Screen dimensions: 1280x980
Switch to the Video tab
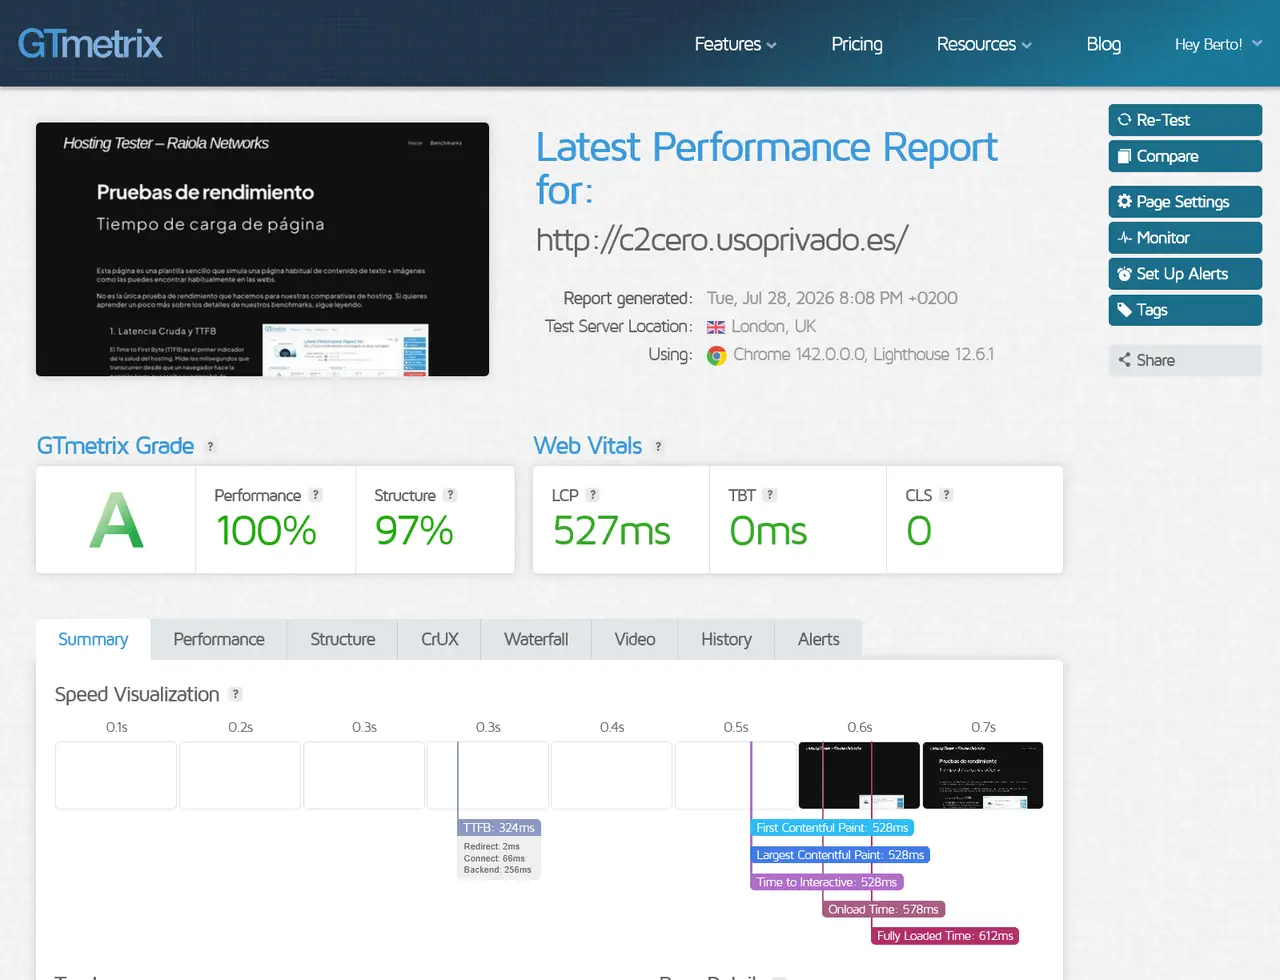point(635,639)
